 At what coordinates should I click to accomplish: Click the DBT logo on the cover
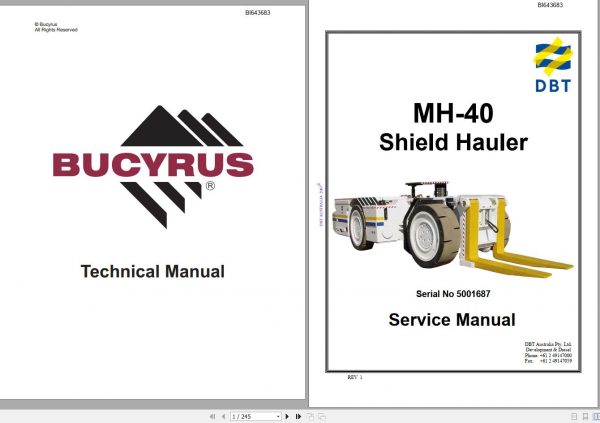click(553, 65)
